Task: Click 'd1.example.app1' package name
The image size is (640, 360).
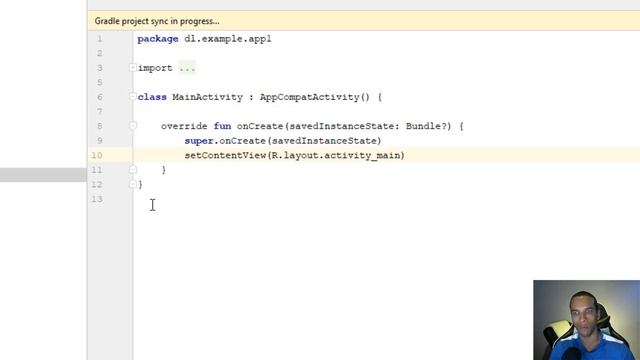Action: [x=228, y=39]
